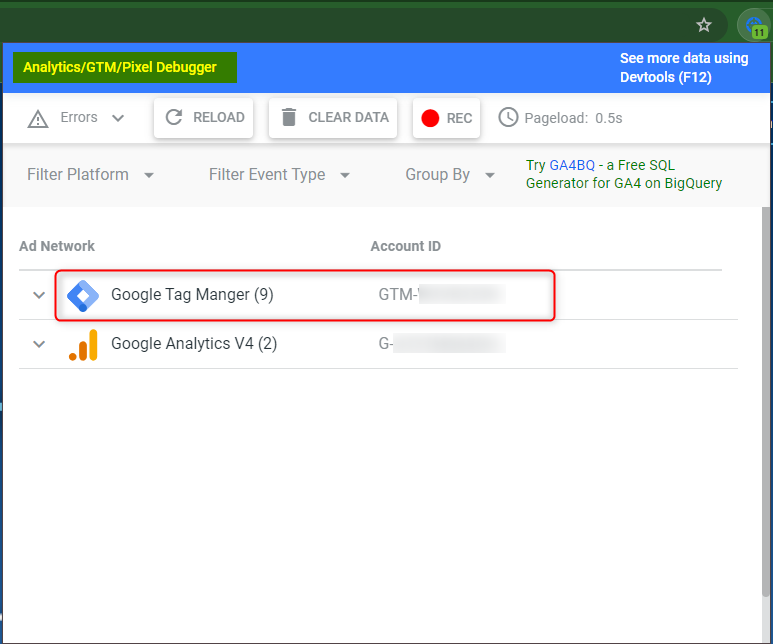773x644 pixels.
Task: Click the Google Analytics bar chart icon
Action: [x=83, y=345]
